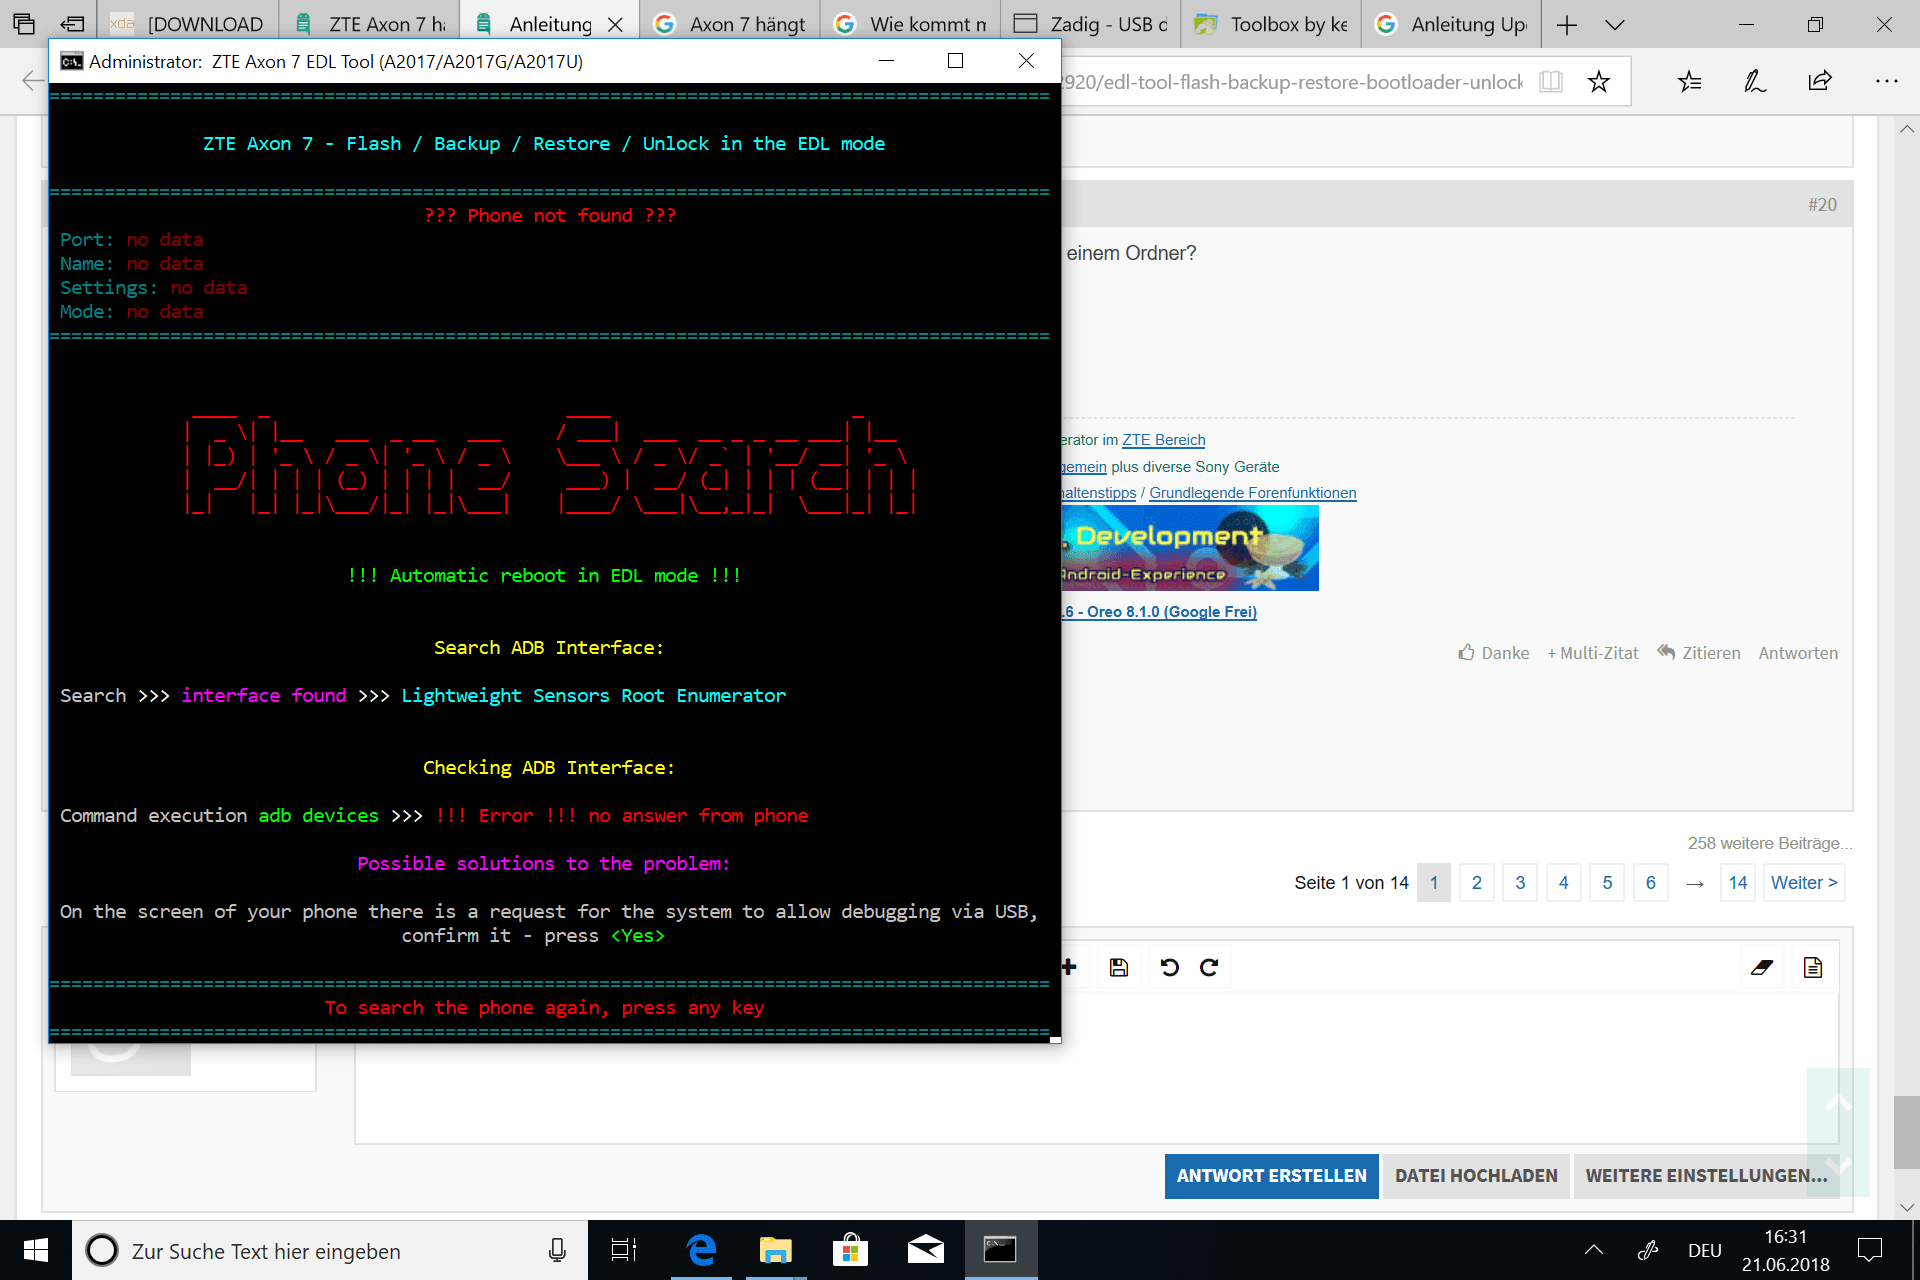Click the taskbar microphone icon
1920x1280 pixels.
[x=557, y=1250]
